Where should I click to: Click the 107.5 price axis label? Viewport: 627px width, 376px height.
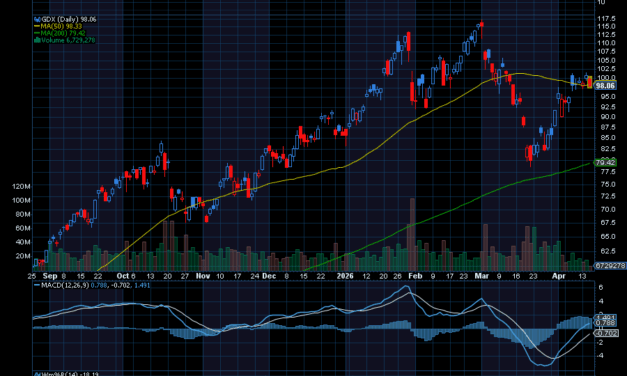pyautogui.click(x=606, y=52)
